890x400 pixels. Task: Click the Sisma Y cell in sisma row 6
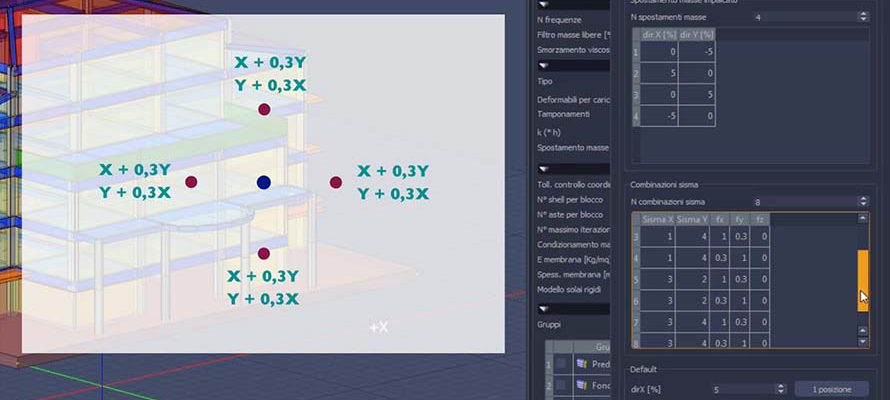(692, 301)
